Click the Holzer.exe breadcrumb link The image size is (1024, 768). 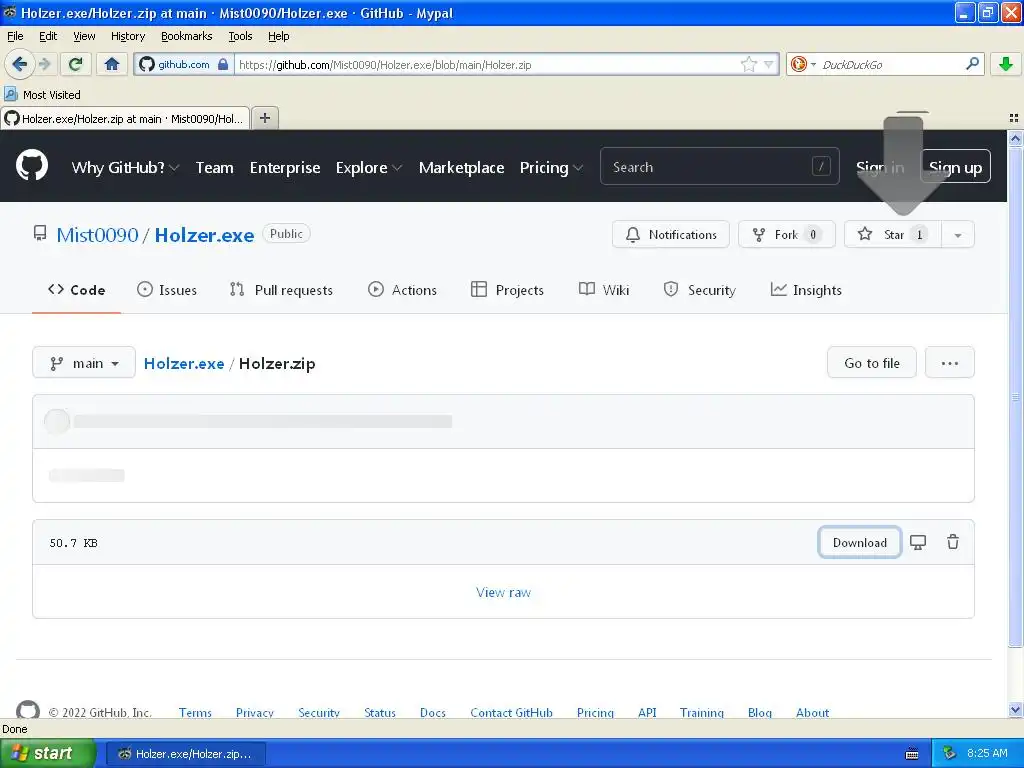pyautogui.click(x=184, y=363)
